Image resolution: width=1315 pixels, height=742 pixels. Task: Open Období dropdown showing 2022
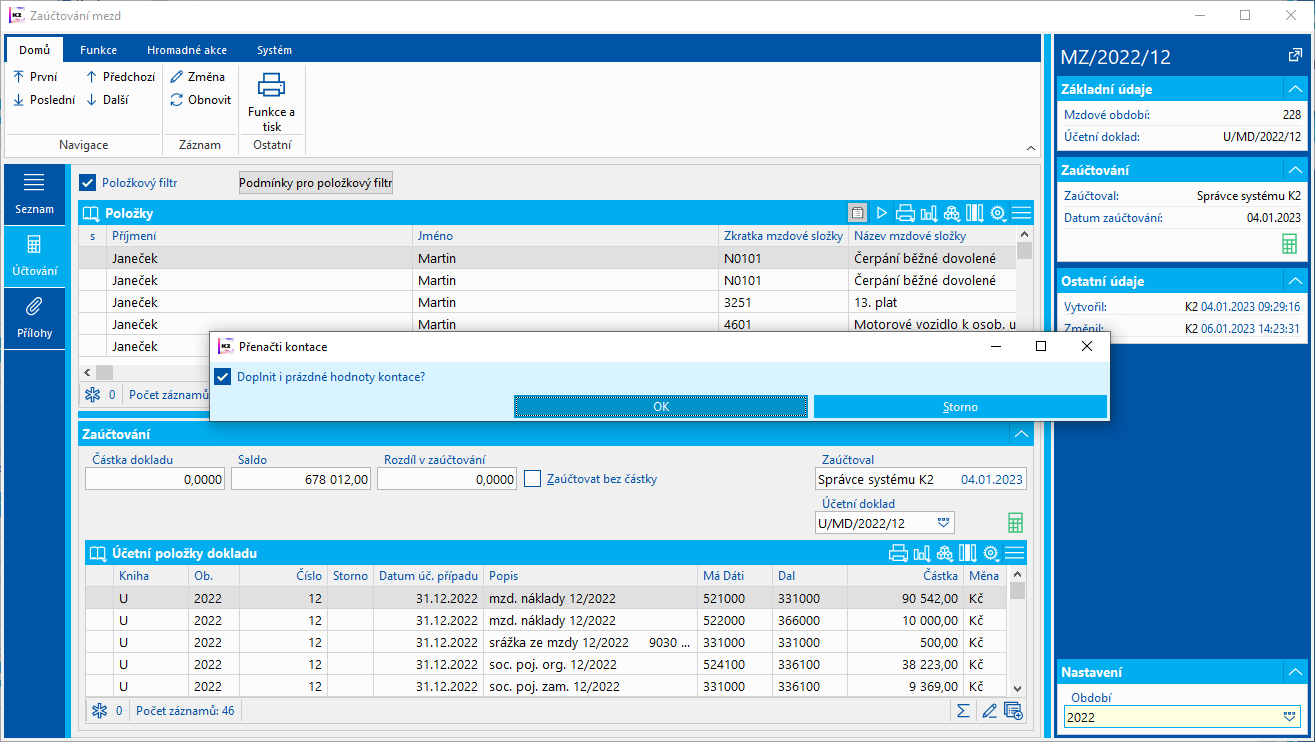[1289, 717]
